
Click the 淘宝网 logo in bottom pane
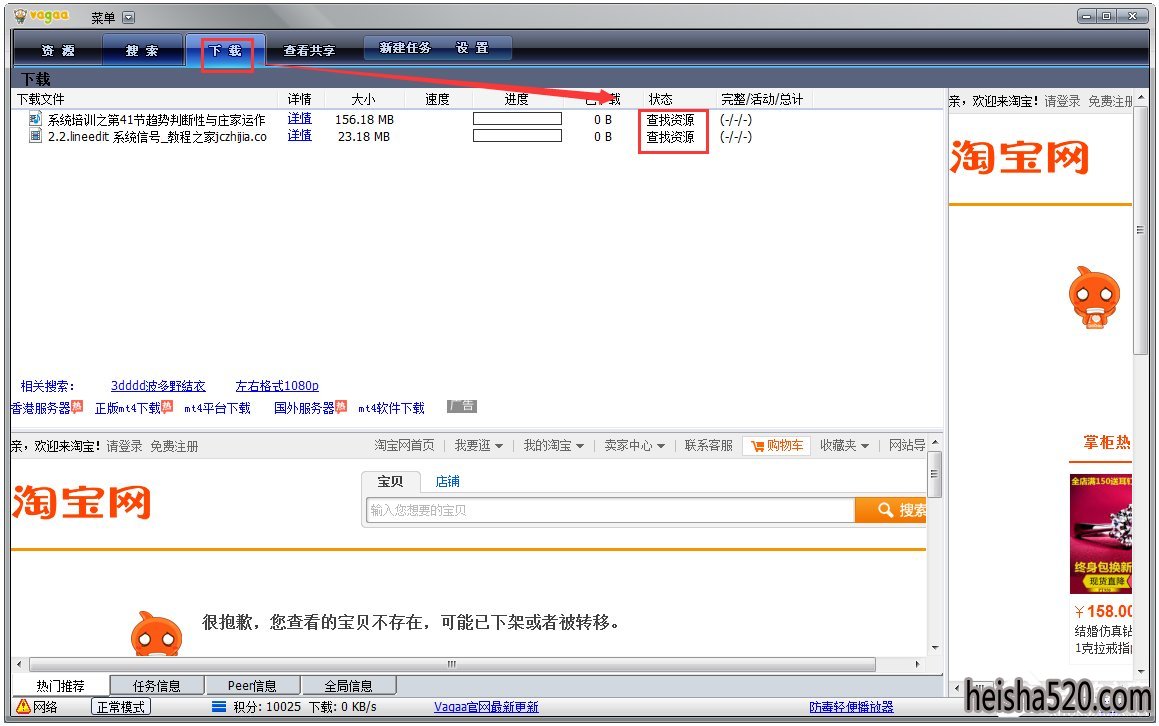81,502
